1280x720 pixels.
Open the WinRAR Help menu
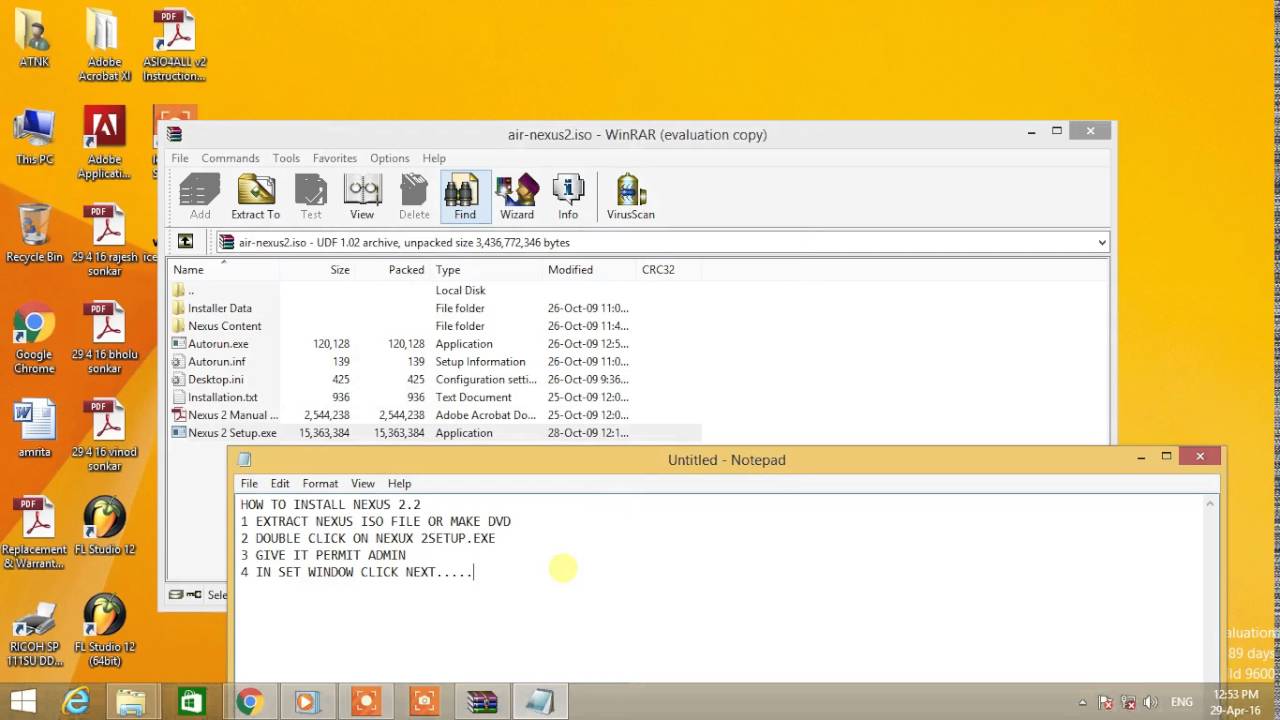[x=434, y=158]
